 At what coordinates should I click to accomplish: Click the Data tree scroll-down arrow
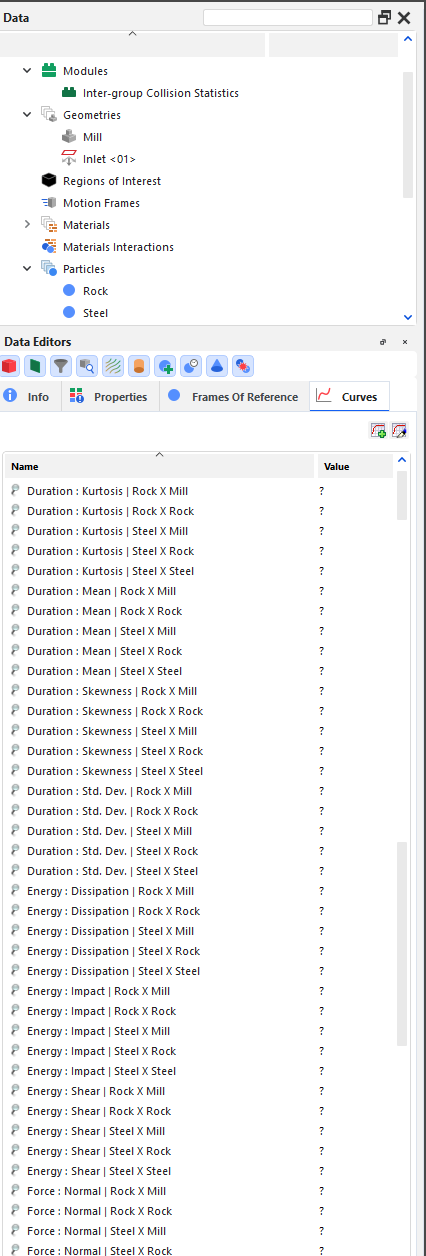pos(407,317)
